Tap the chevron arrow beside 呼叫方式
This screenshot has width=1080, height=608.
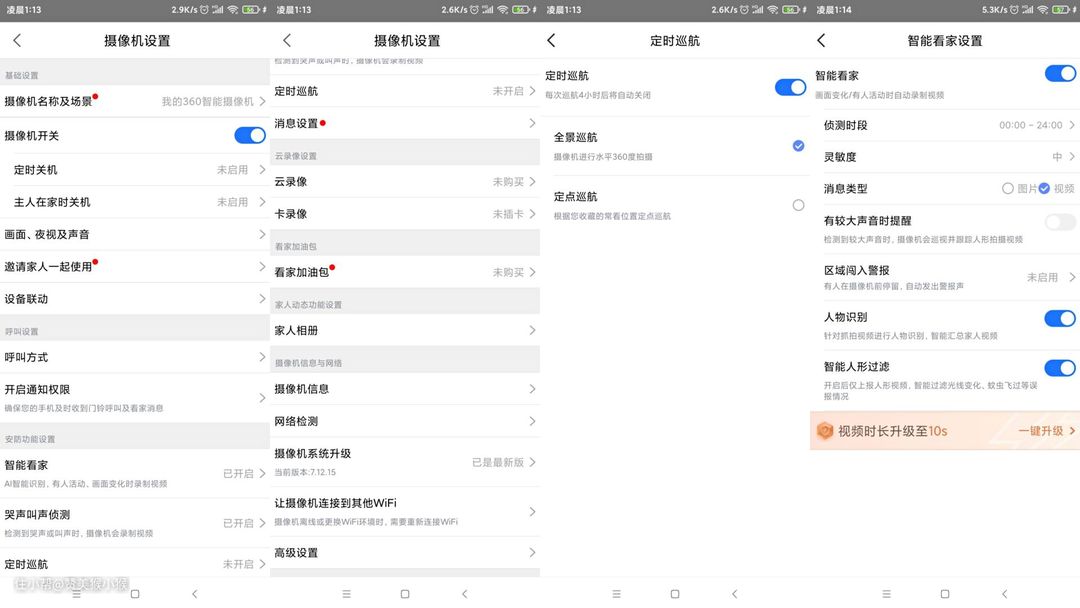pyautogui.click(x=262, y=357)
